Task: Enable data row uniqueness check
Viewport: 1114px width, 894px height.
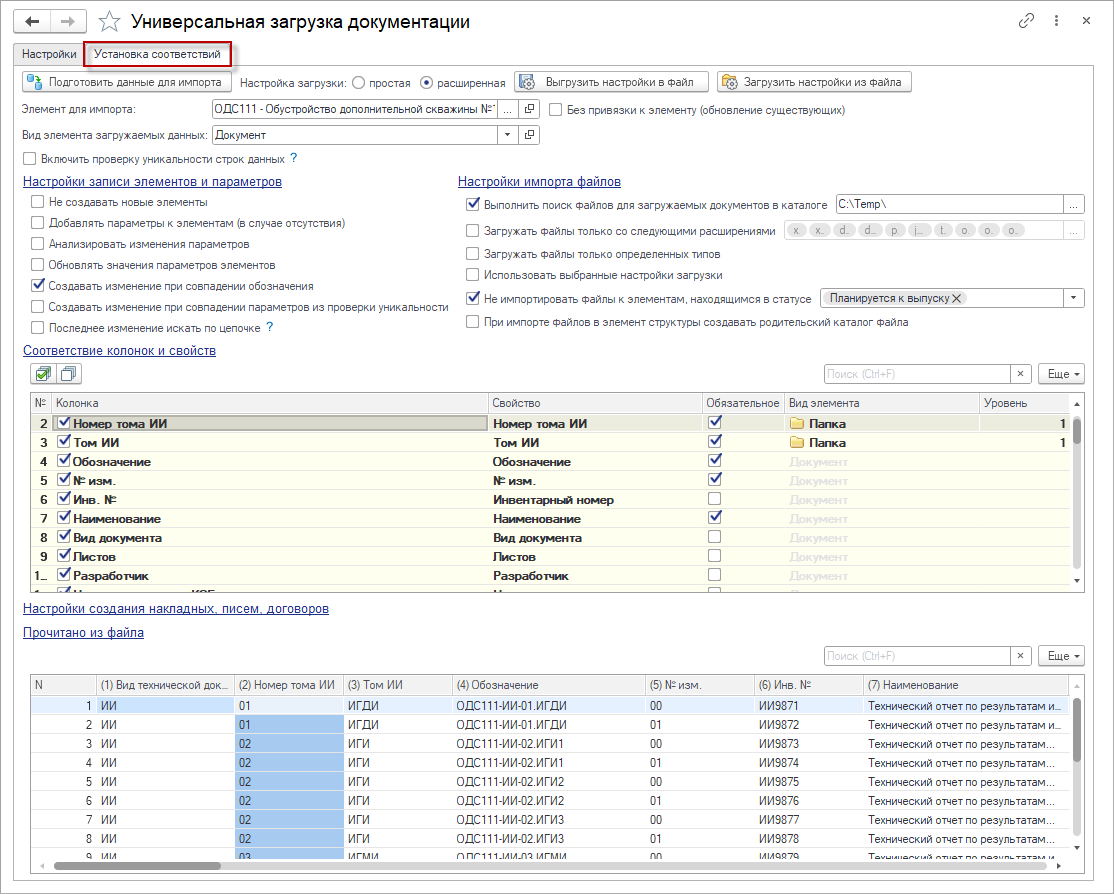Action: [x=29, y=158]
